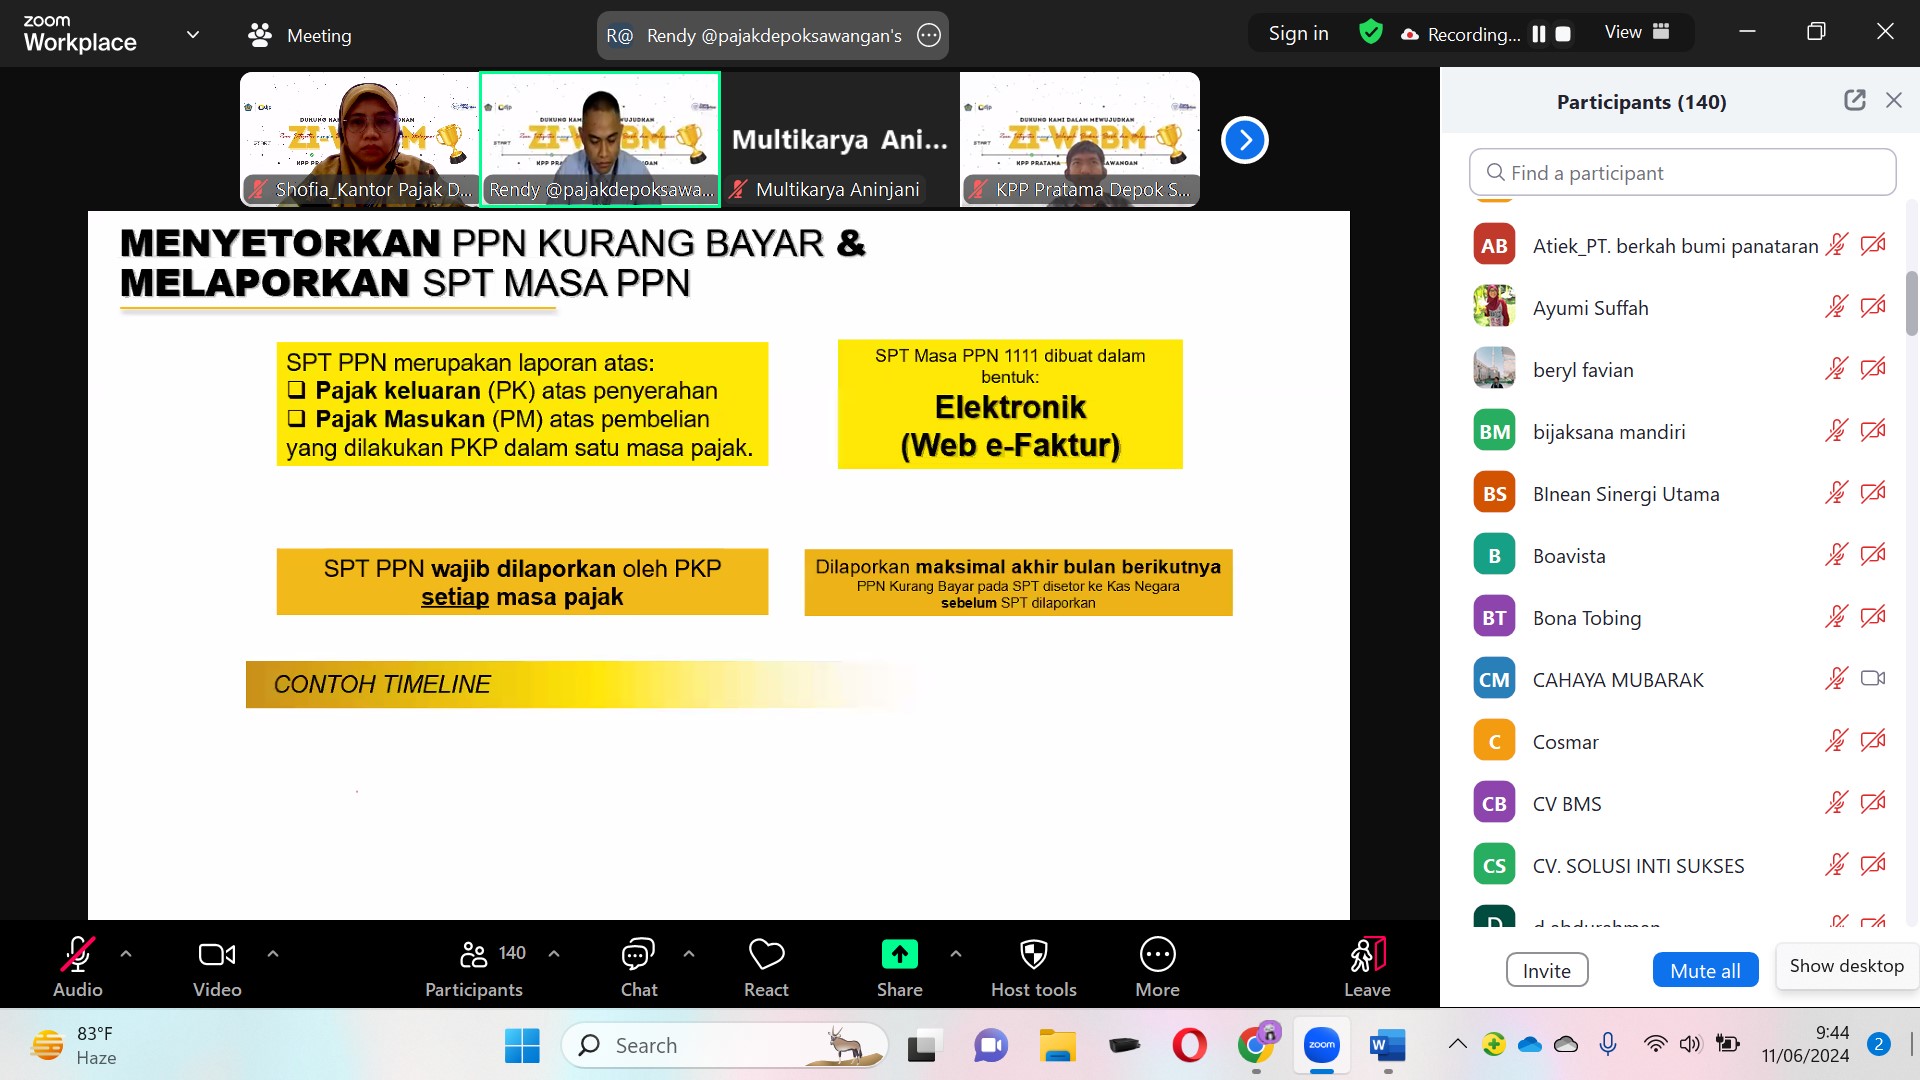Viewport: 1920px width, 1080px height.
Task: Open the Meeting tab
Action: (x=300, y=35)
